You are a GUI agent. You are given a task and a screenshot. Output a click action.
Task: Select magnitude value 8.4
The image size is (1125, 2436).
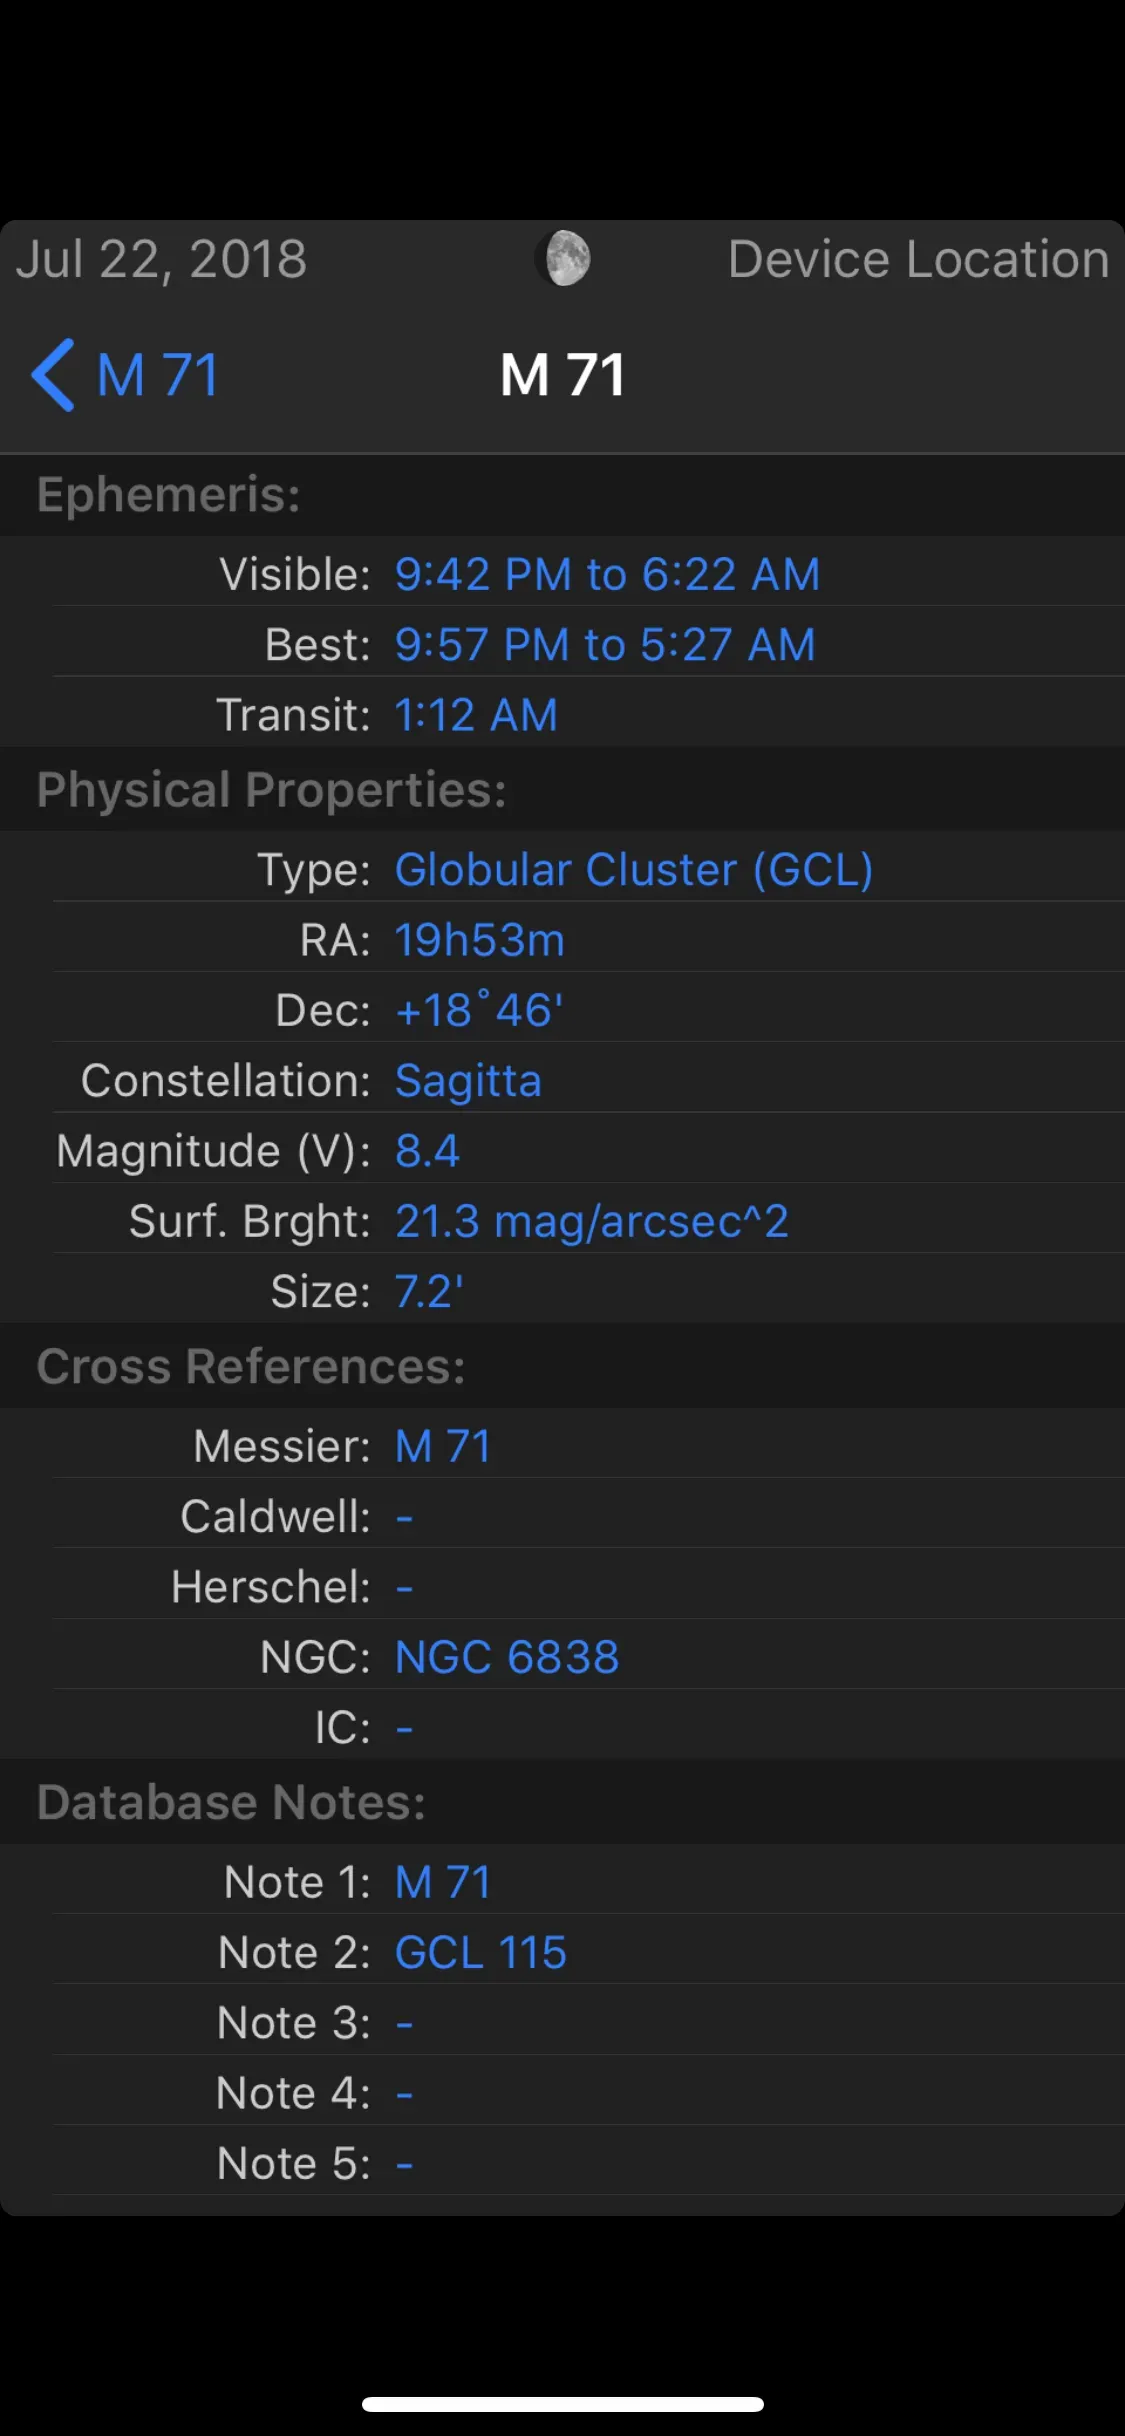(x=426, y=1151)
